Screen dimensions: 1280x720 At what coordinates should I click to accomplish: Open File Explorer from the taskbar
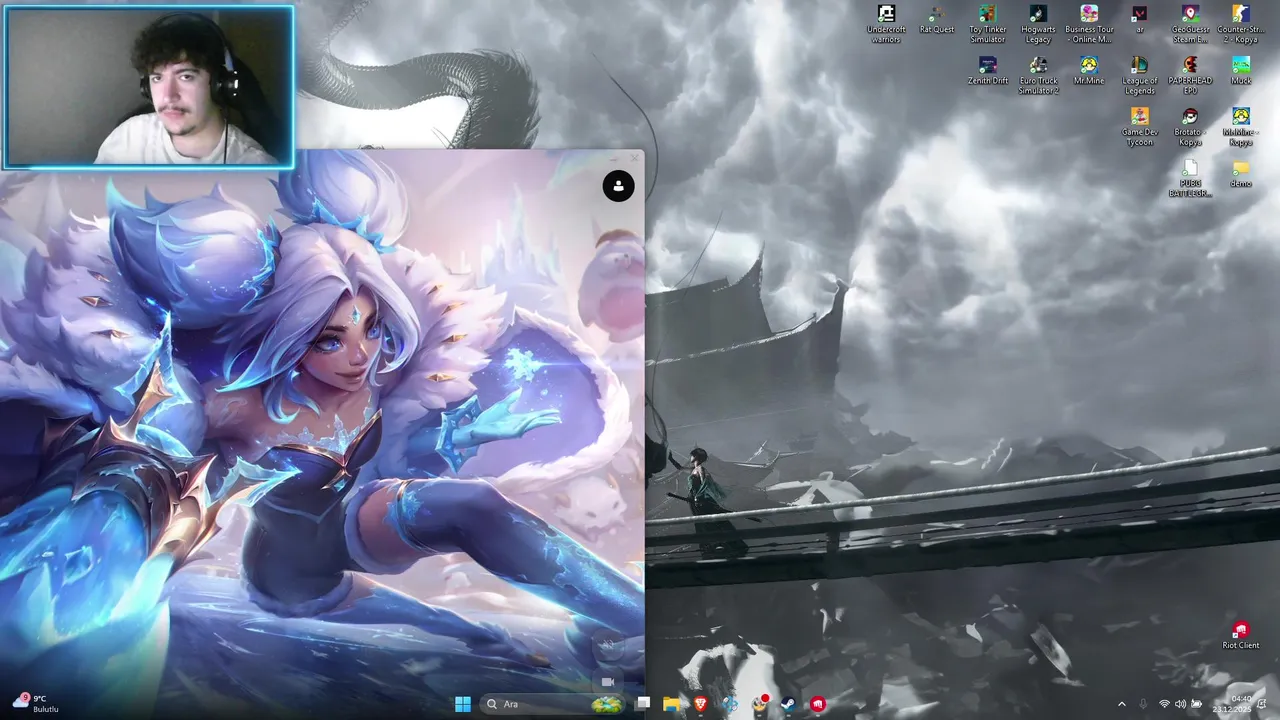click(x=672, y=704)
